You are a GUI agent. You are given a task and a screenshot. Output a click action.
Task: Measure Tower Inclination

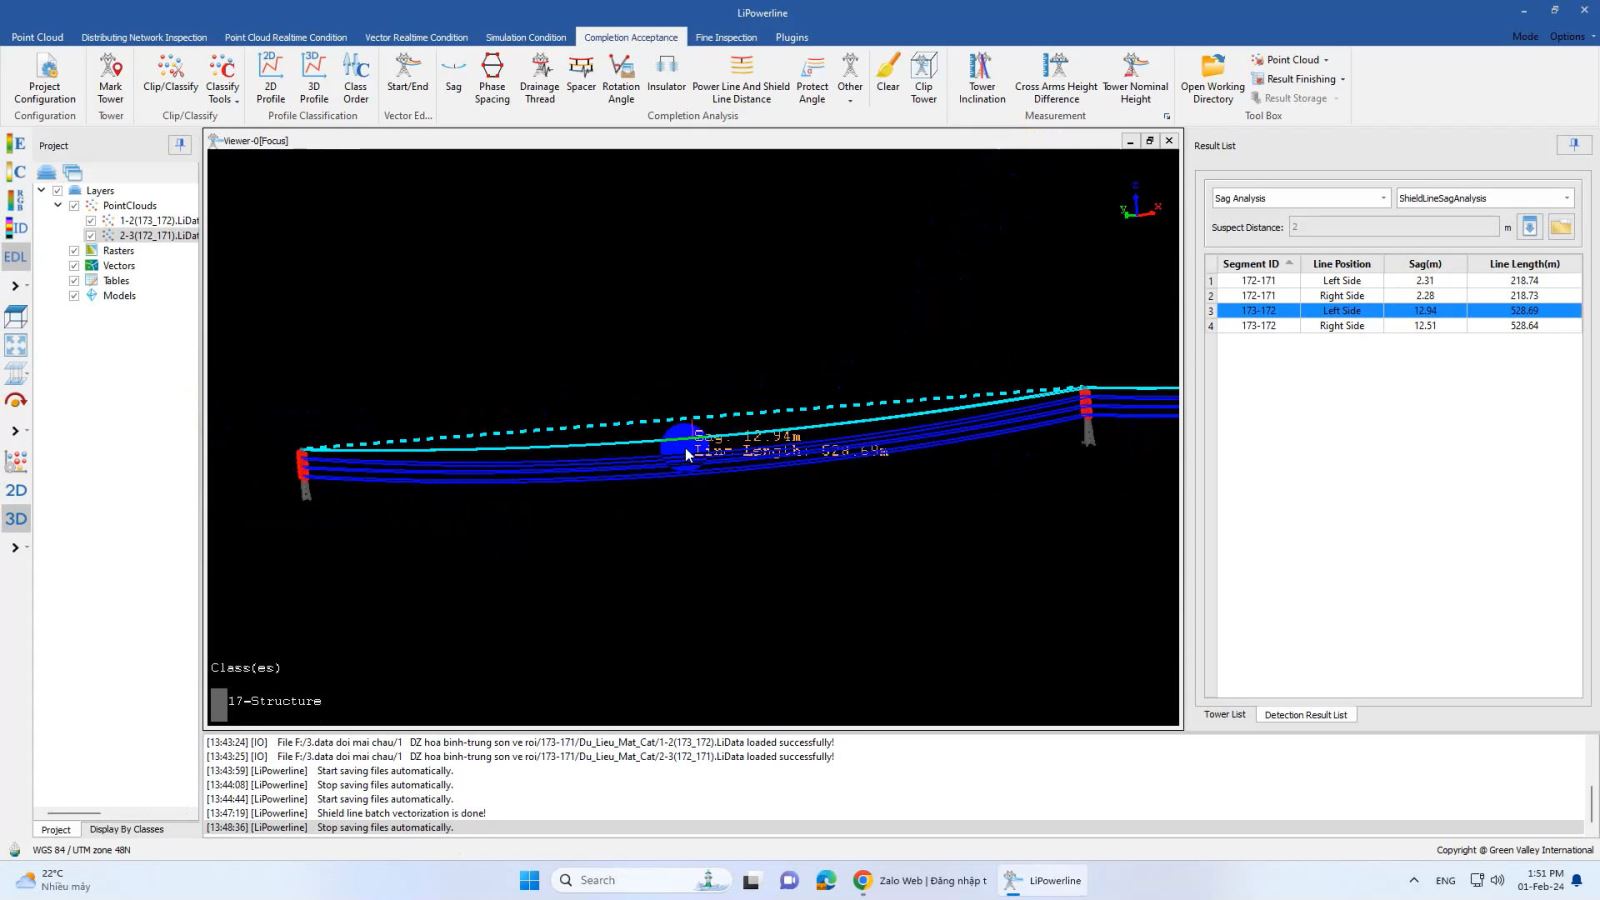982,79
